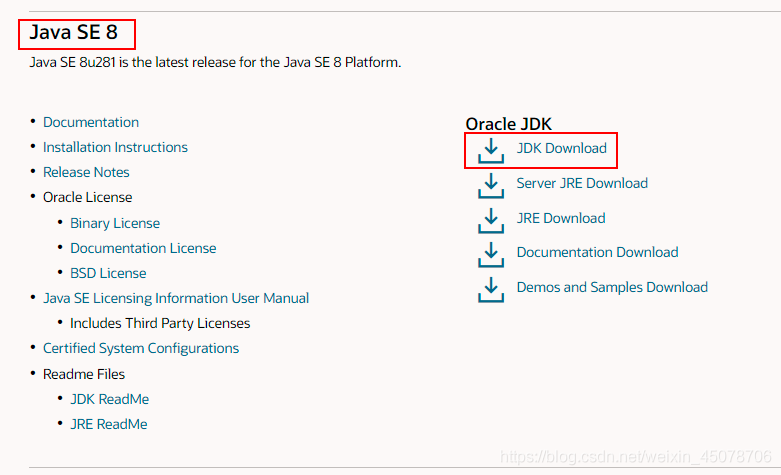
Task: Go to Installation Instructions
Action: (115, 147)
